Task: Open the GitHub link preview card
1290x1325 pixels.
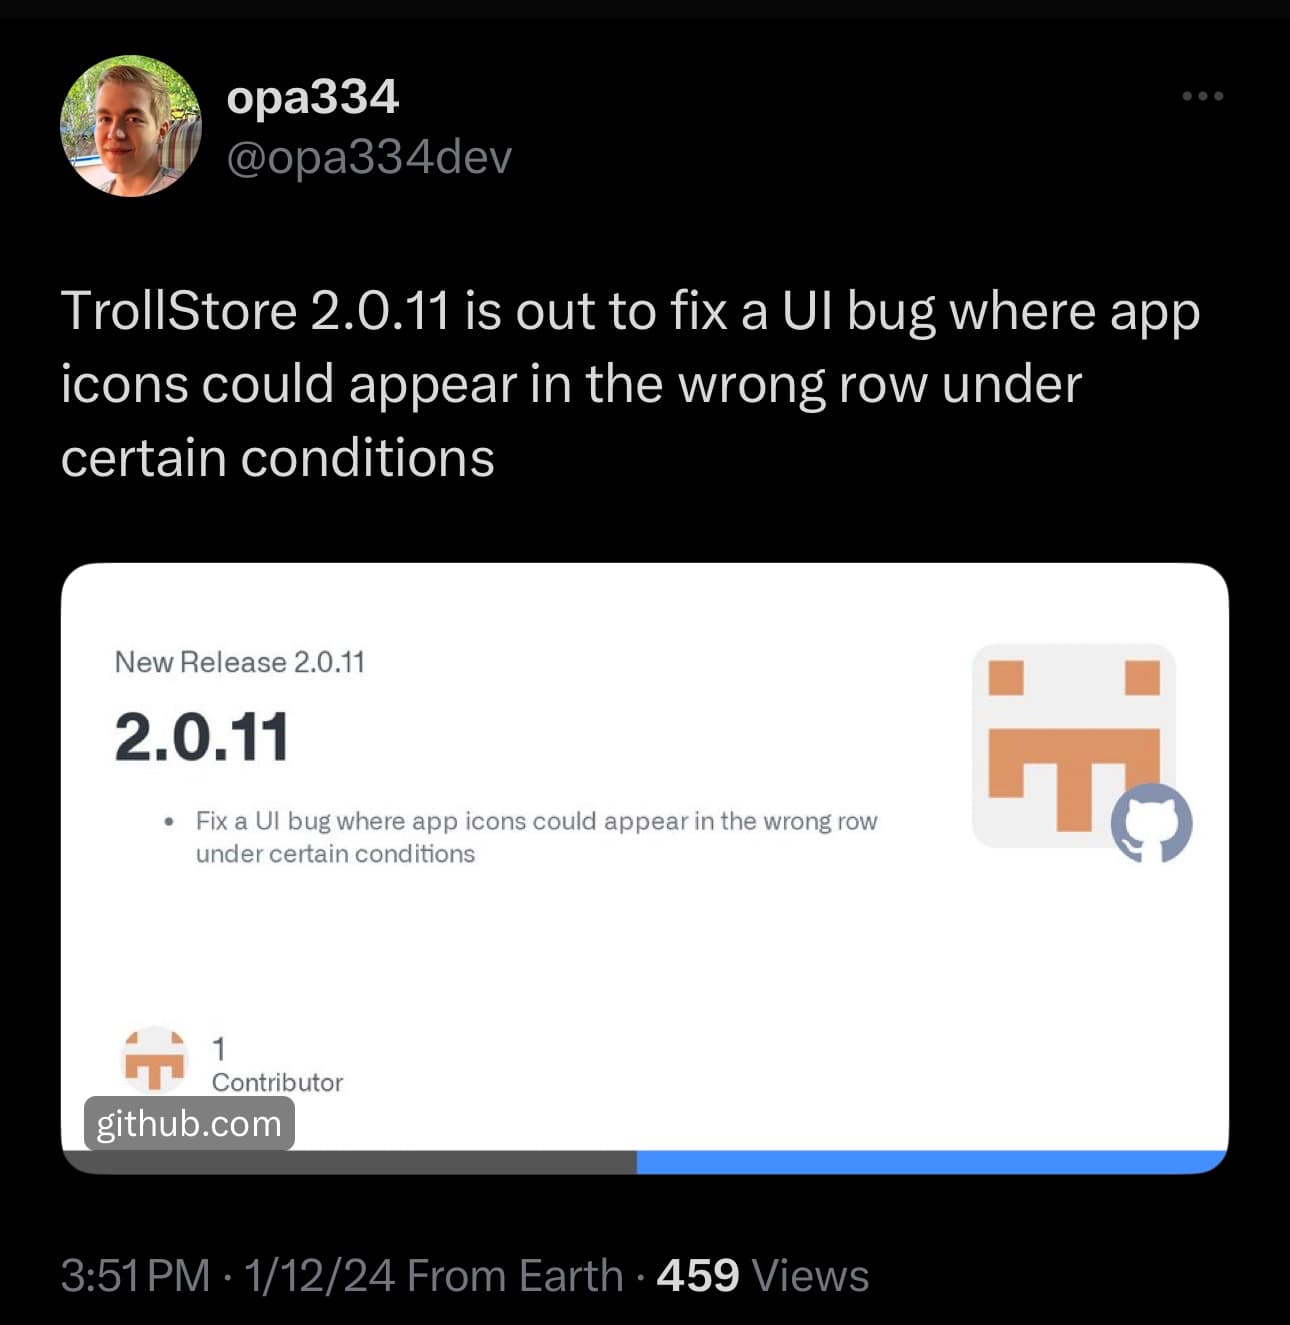Action: (645, 868)
